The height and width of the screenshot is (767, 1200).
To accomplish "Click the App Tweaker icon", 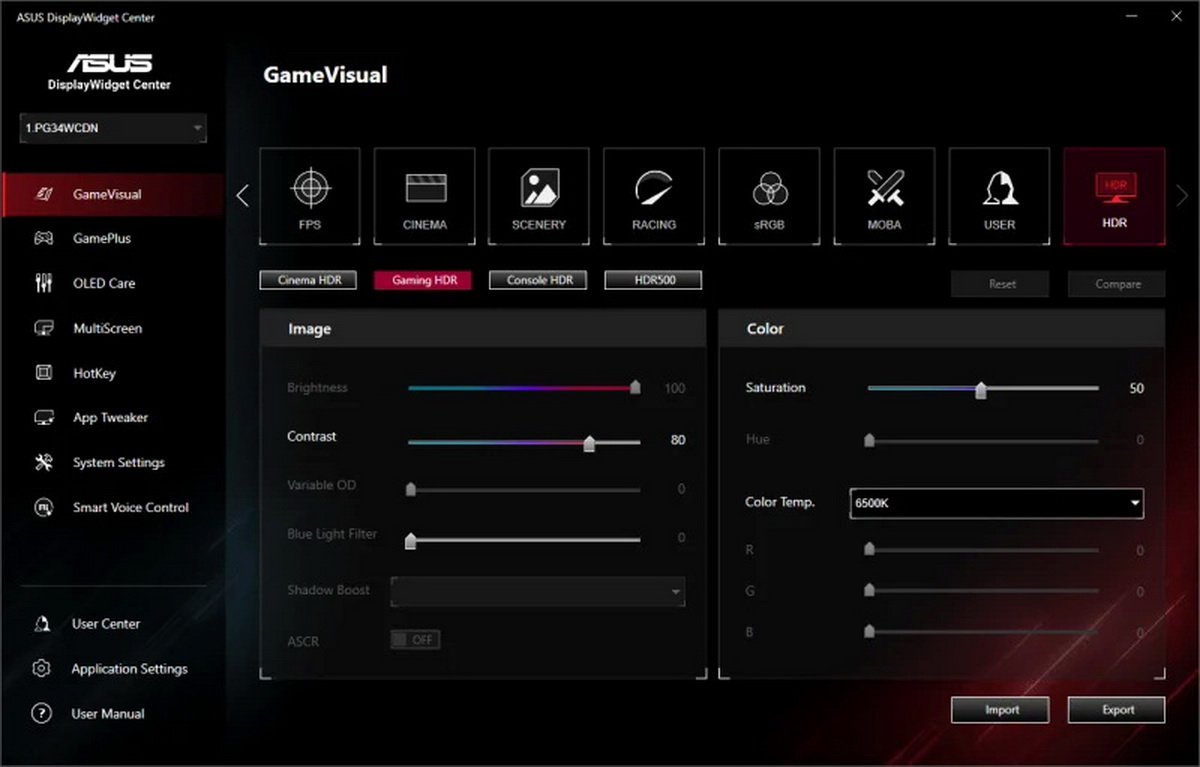I will (43, 418).
